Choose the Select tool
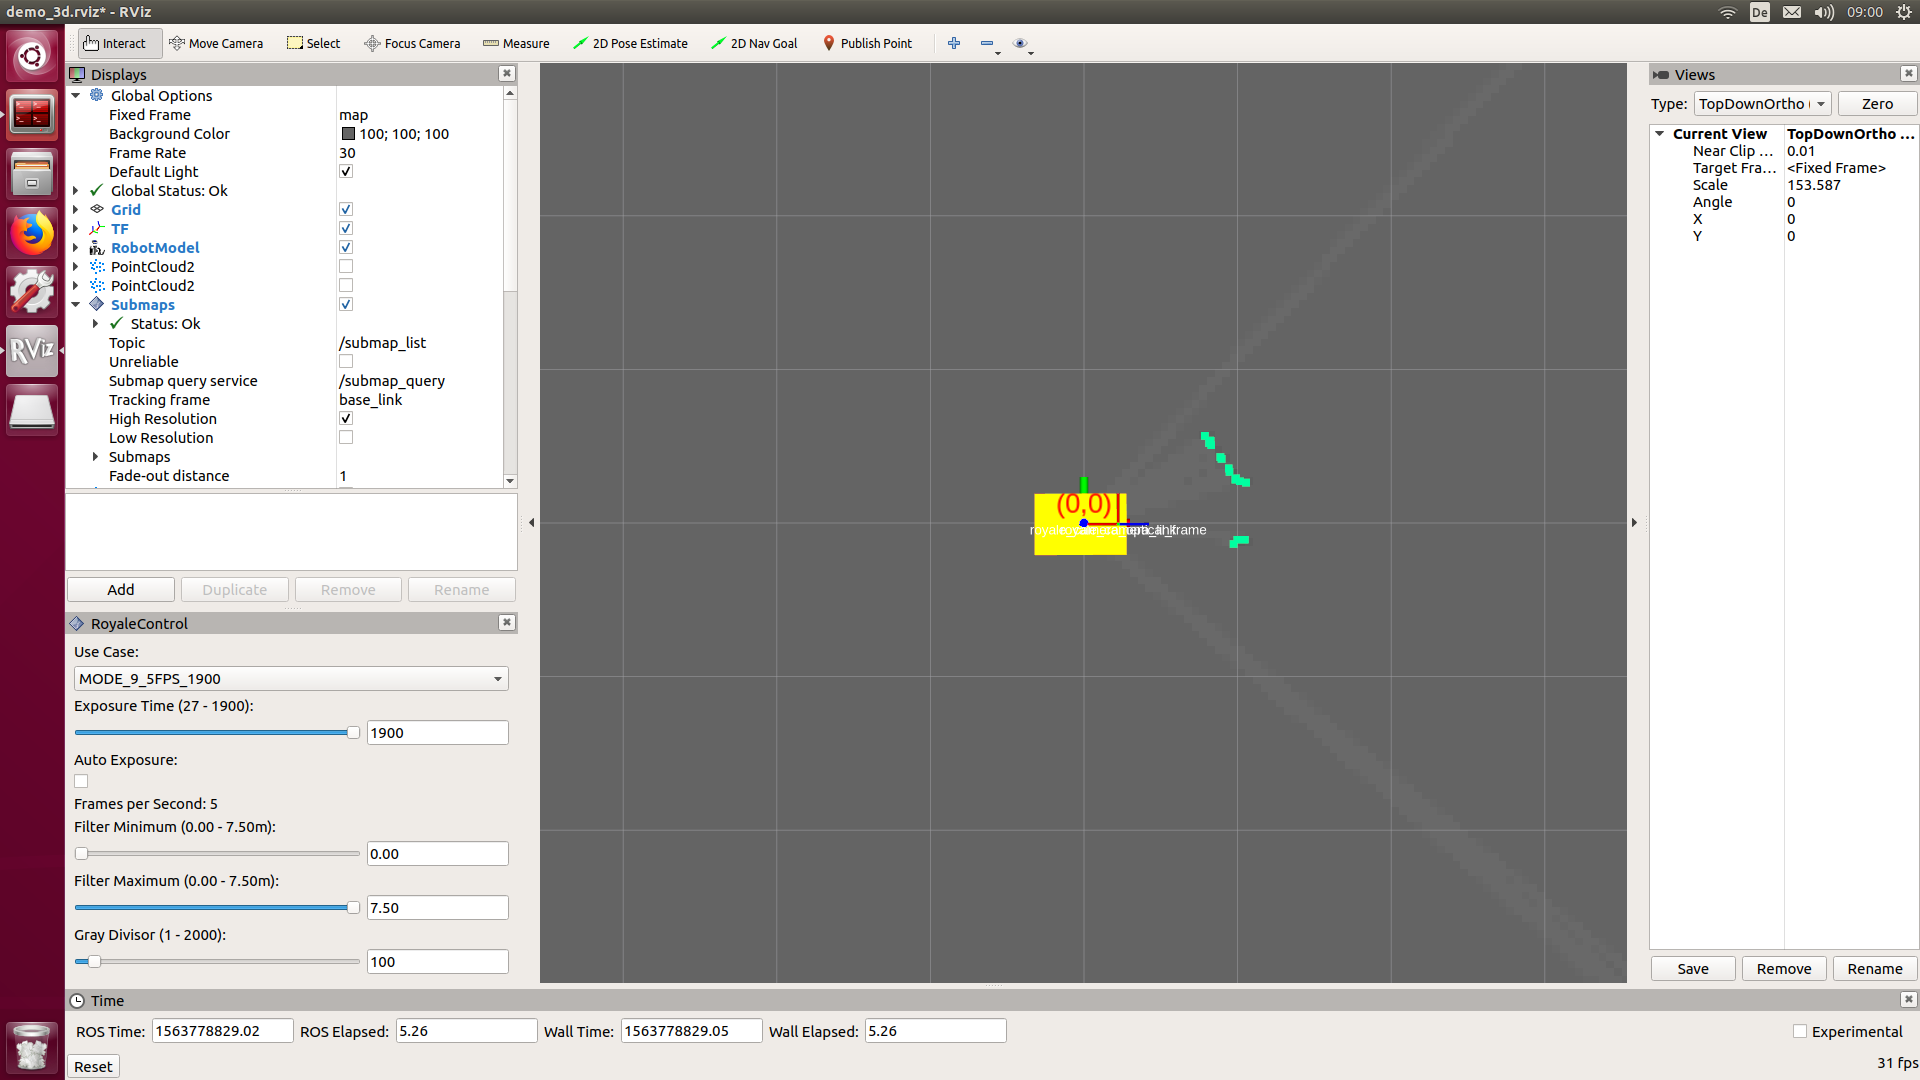 [314, 43]
